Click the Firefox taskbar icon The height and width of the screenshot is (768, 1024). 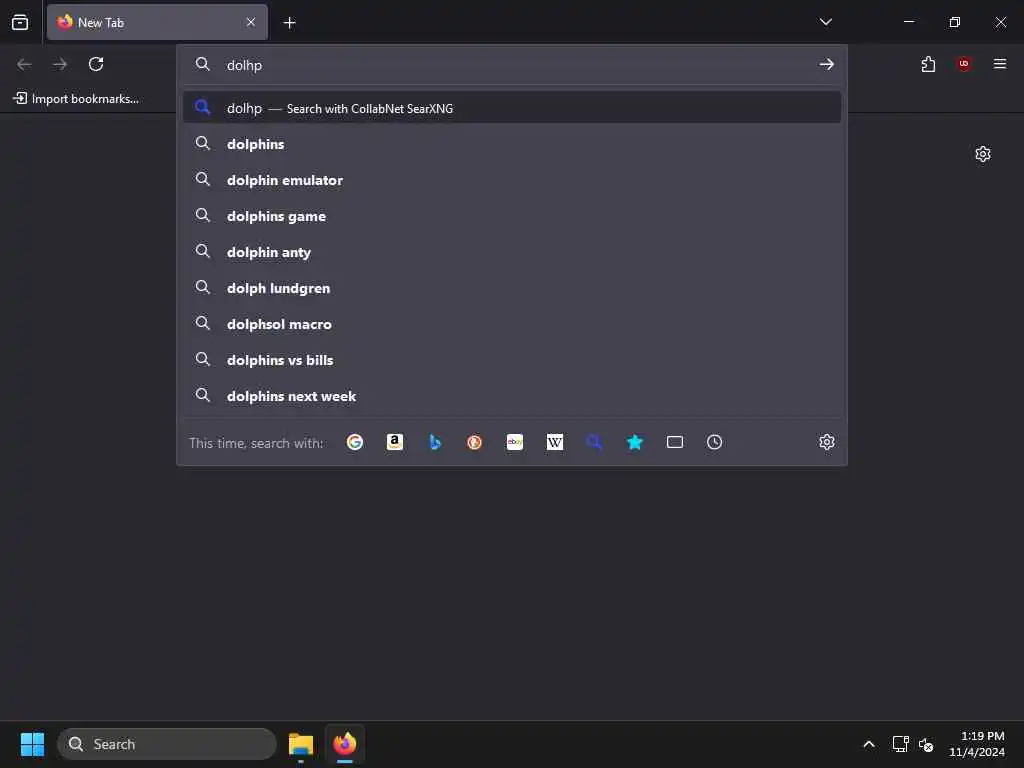point(345,744)
